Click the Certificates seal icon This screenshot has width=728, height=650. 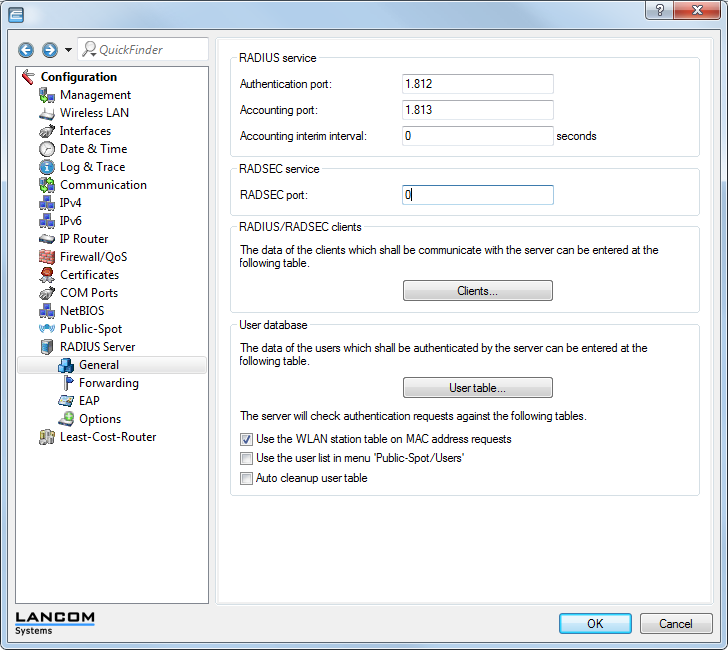pyautogui.click(x=46, y=275)
